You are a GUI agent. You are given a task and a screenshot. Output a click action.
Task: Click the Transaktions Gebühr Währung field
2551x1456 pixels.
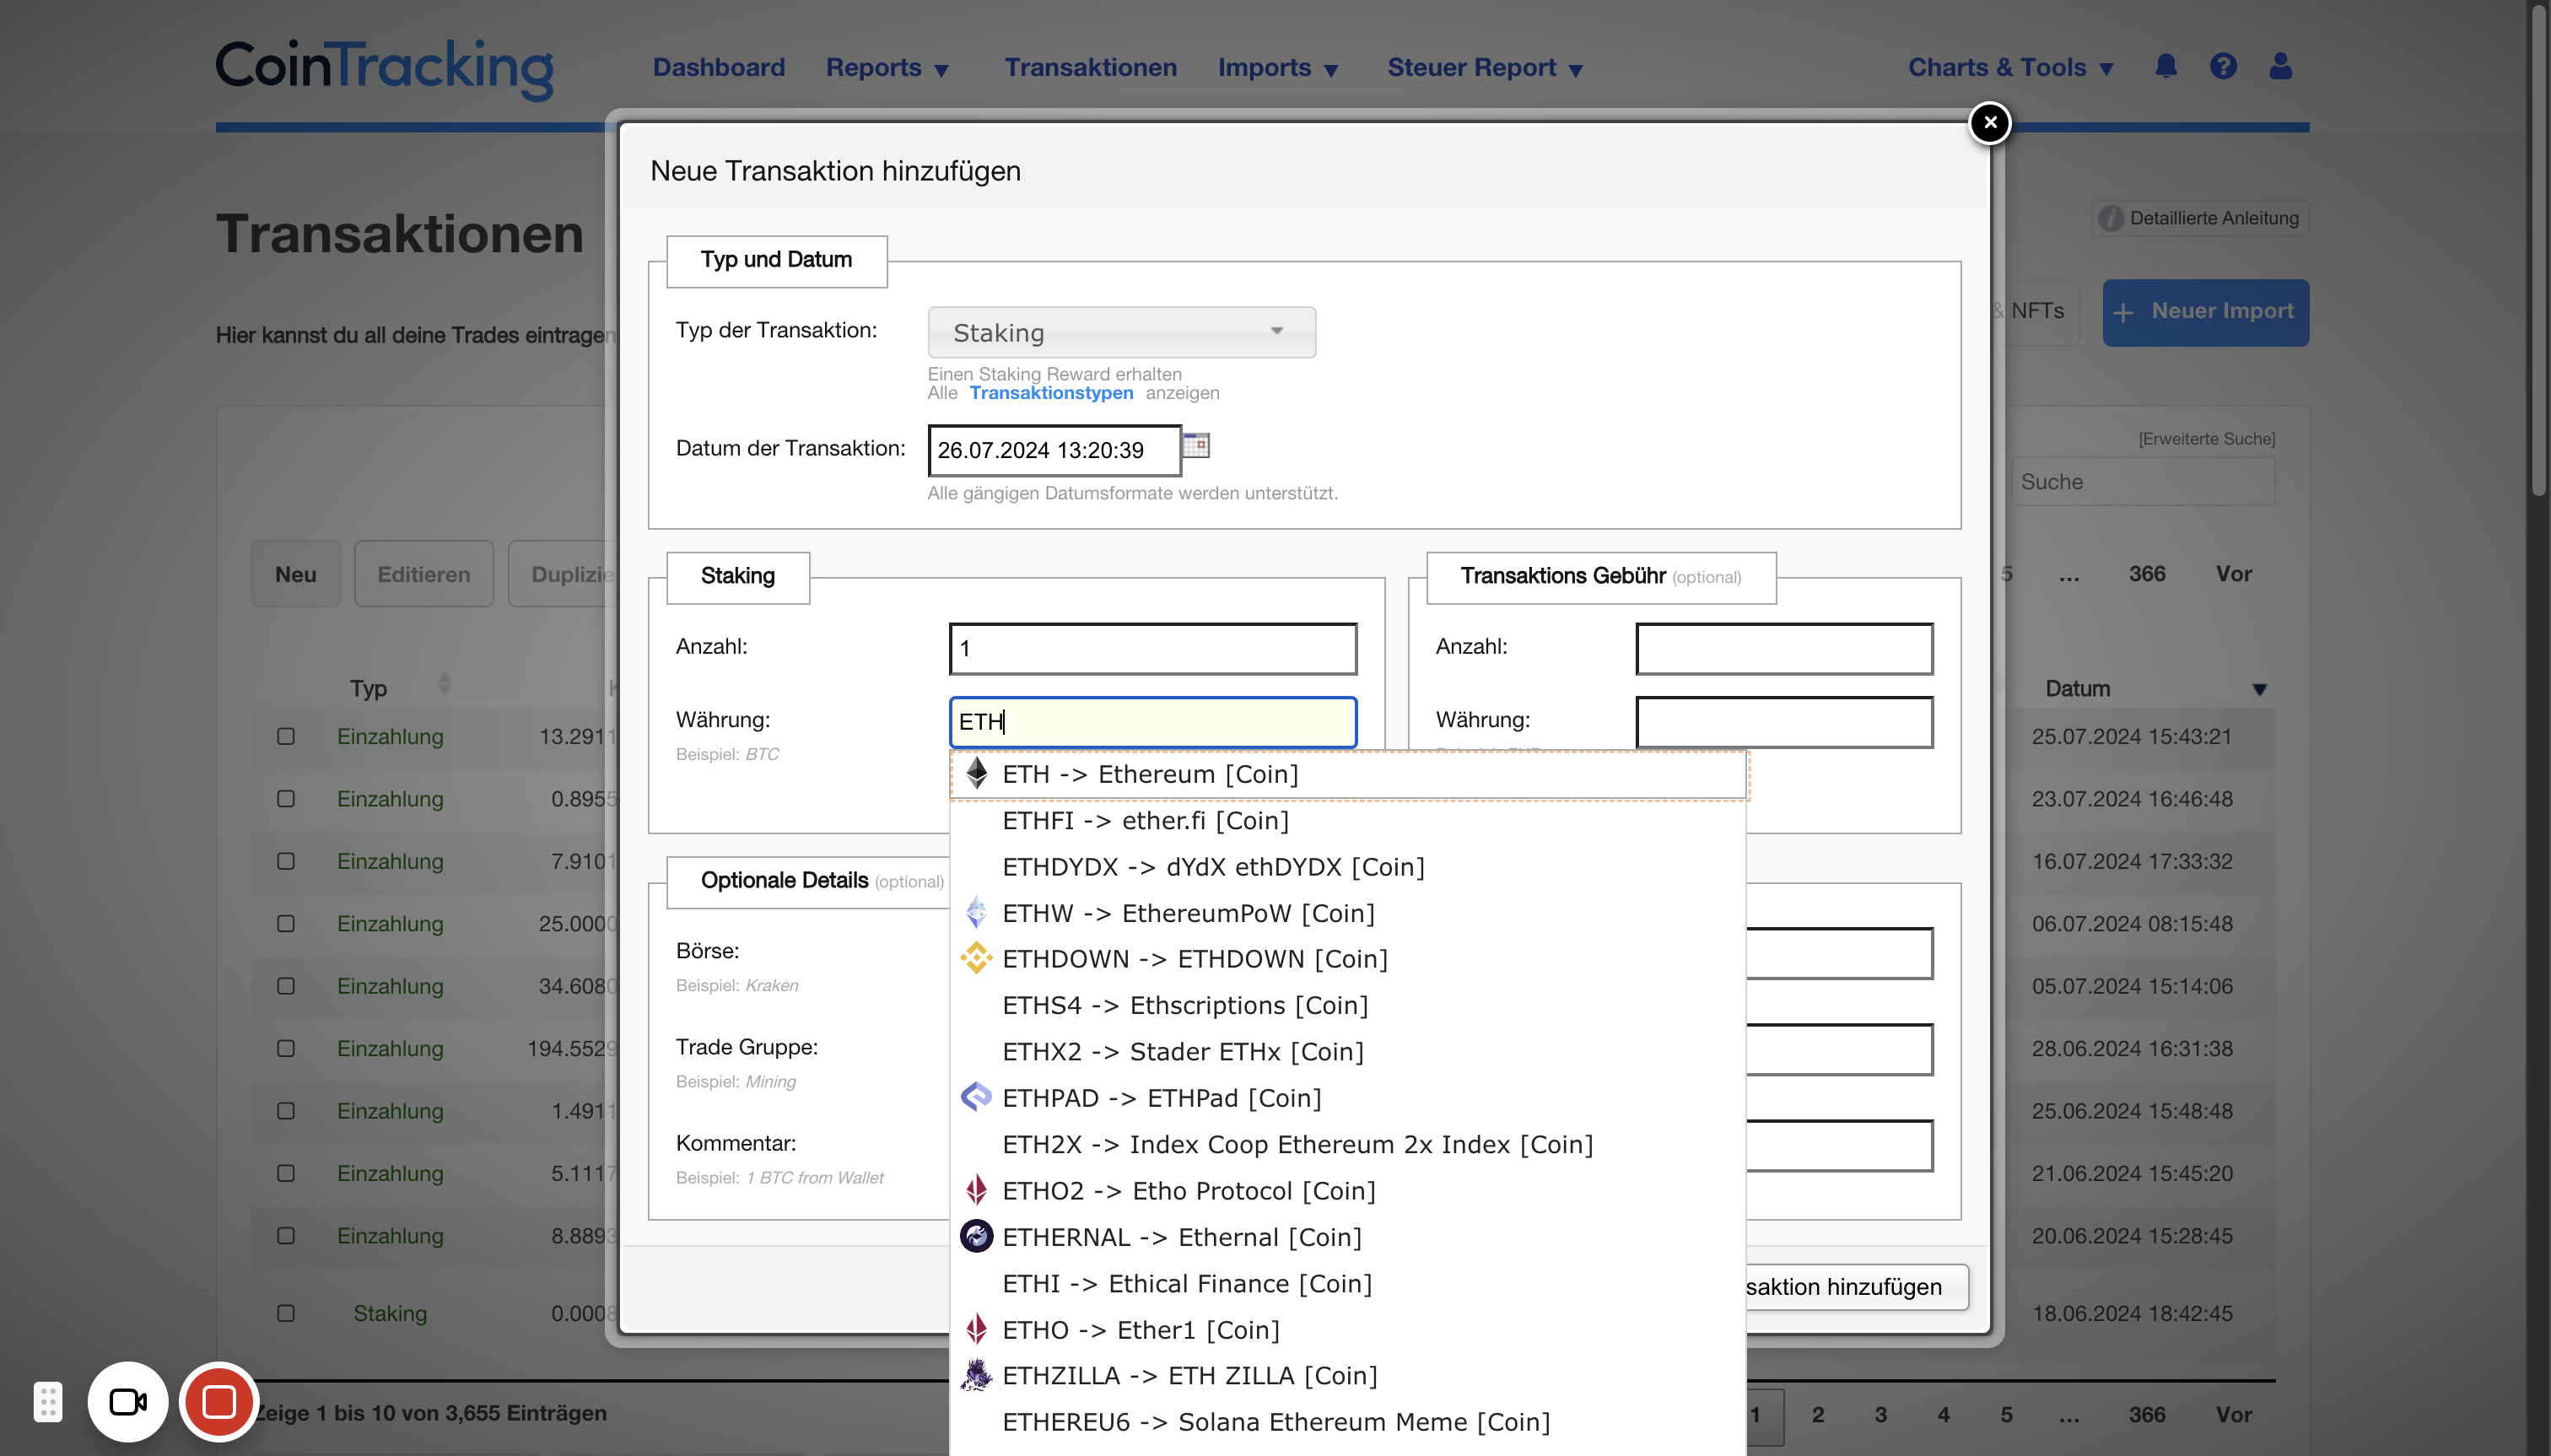click(x=1784, y=722)
